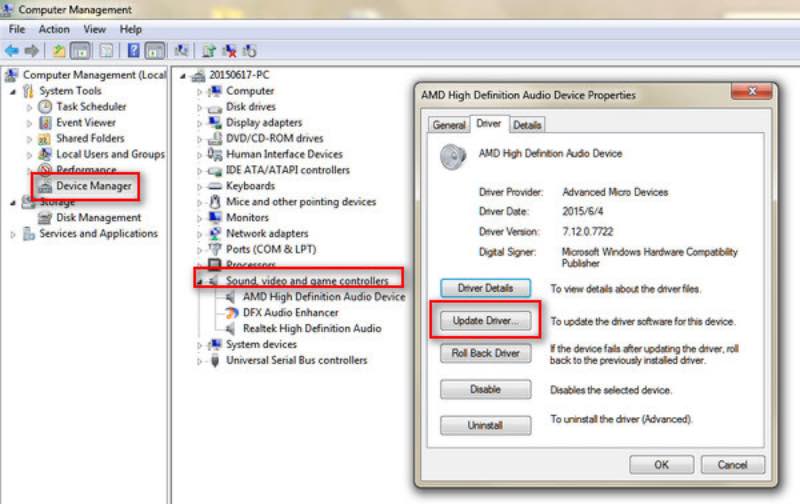Image resolution: width=800 pixels, height=504 pixels.
Task: Click the Back arrow toolbar icon
Action: [x=12, y=51]
